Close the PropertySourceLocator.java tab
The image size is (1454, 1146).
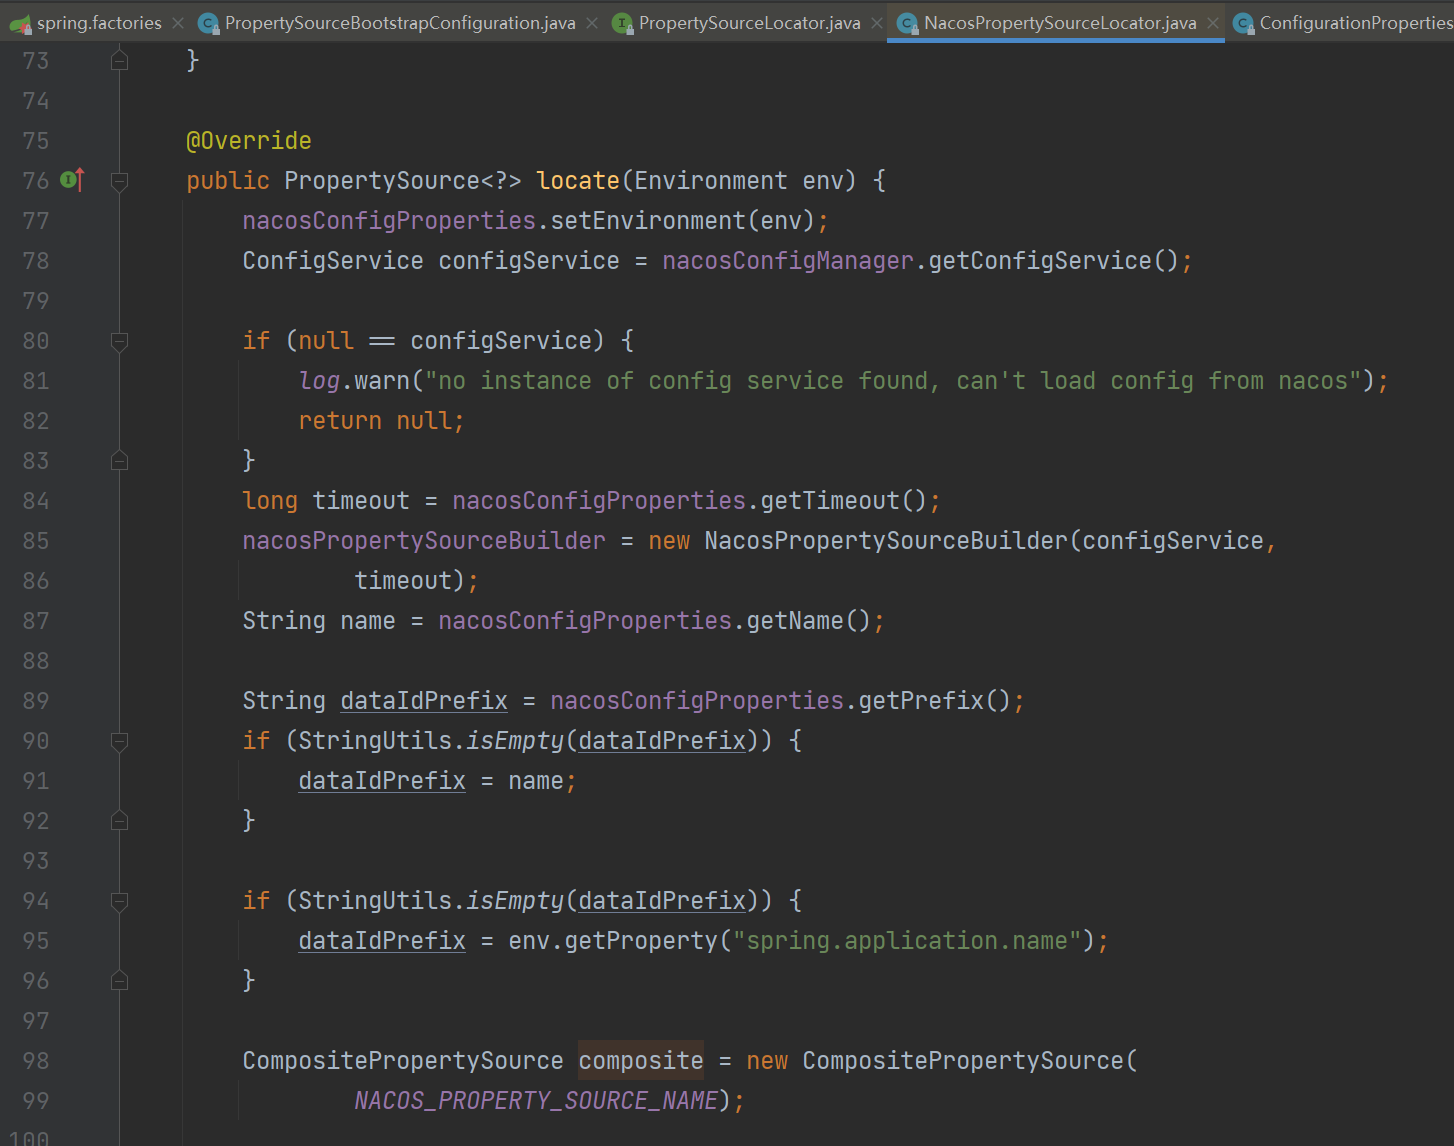click(x=877, y=23)
